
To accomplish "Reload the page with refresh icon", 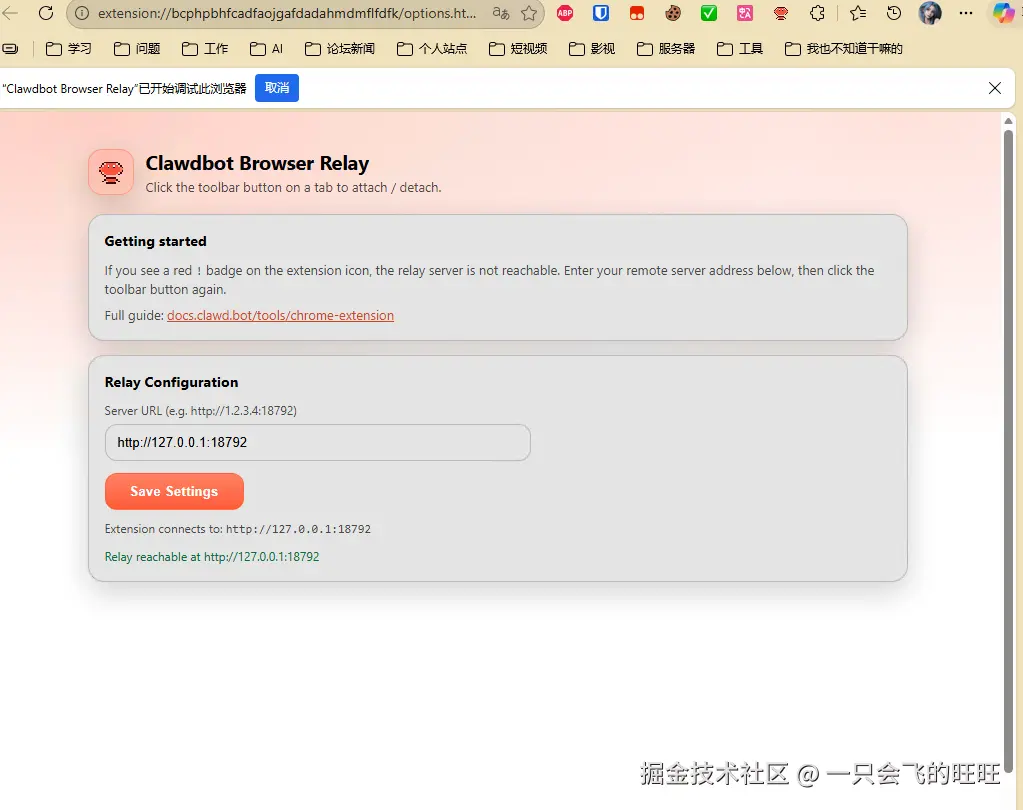I will click(x=46, y=13).
